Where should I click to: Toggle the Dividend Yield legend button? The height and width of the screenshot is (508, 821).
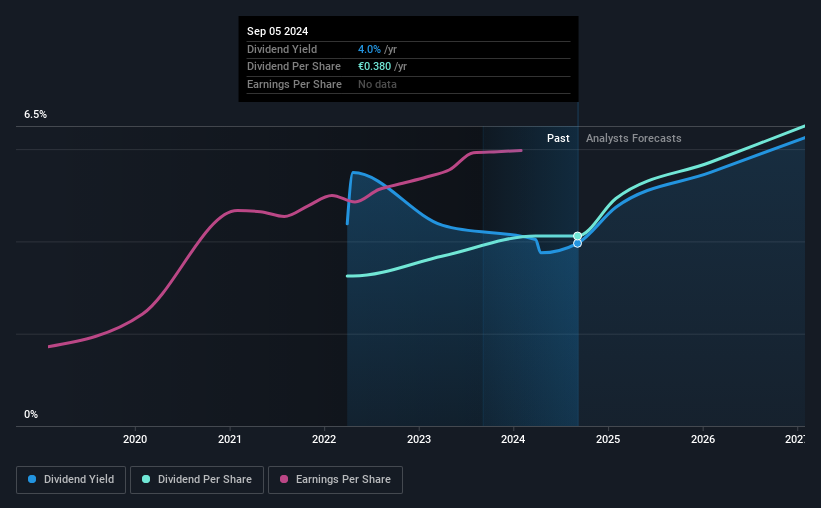71,480
